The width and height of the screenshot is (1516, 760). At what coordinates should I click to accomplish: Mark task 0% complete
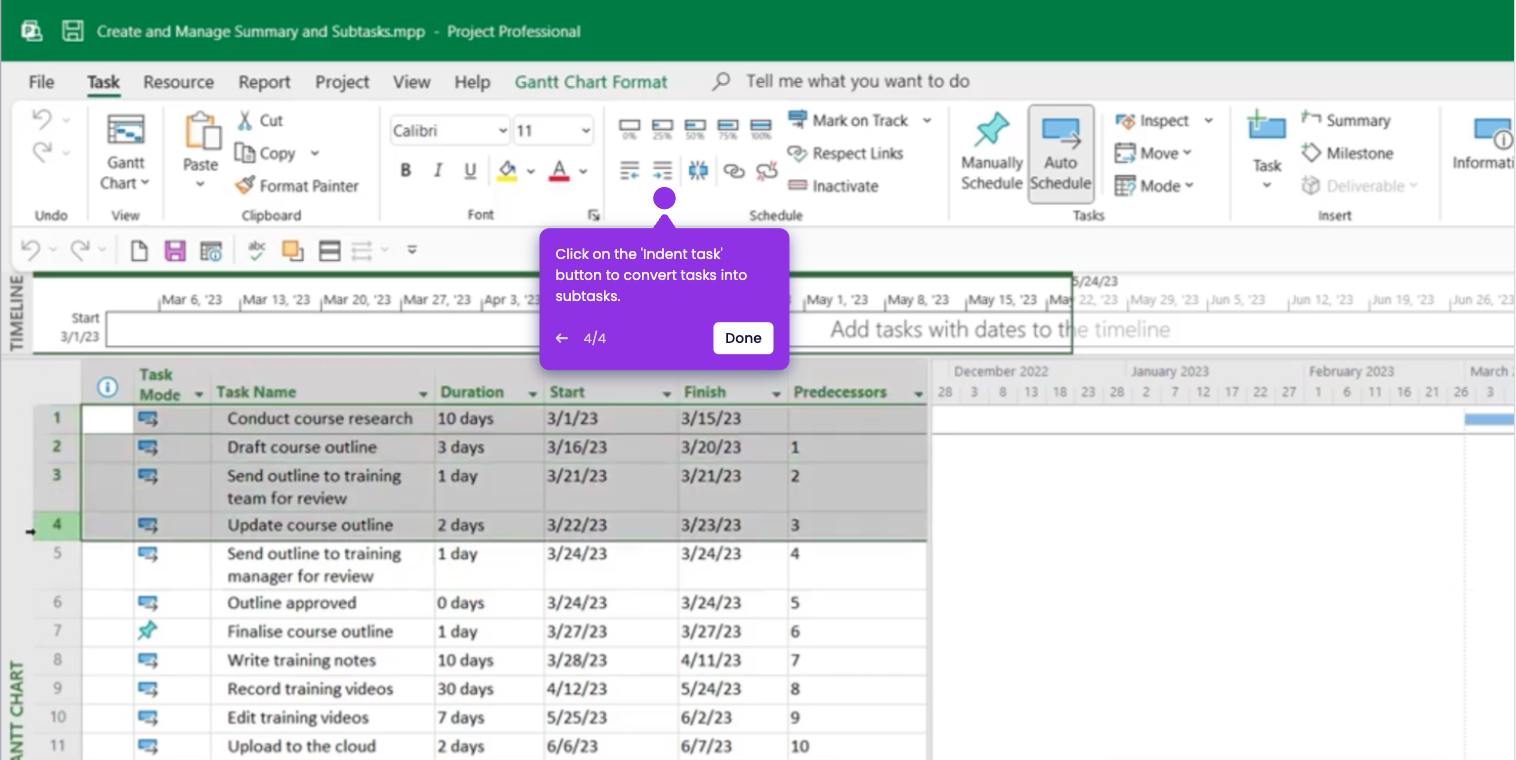pos(629,128)
